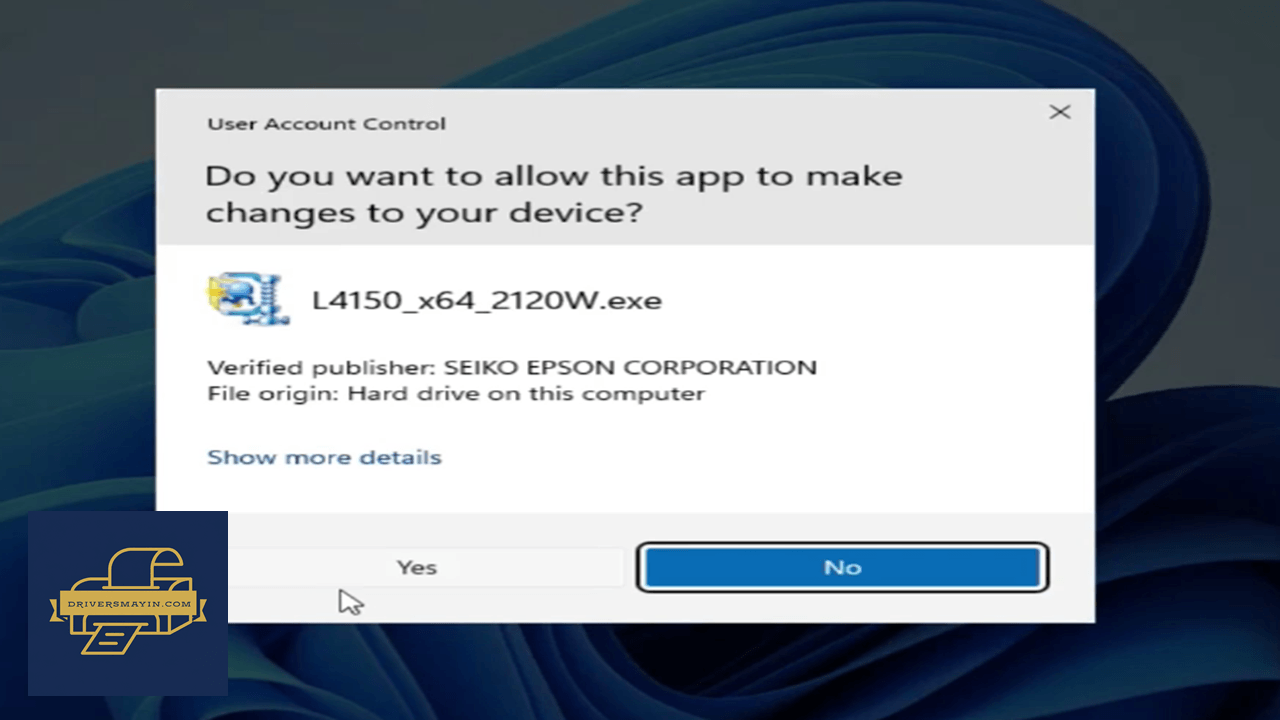Select the L4150_x64_2120W.exe file name

[487, 300]
